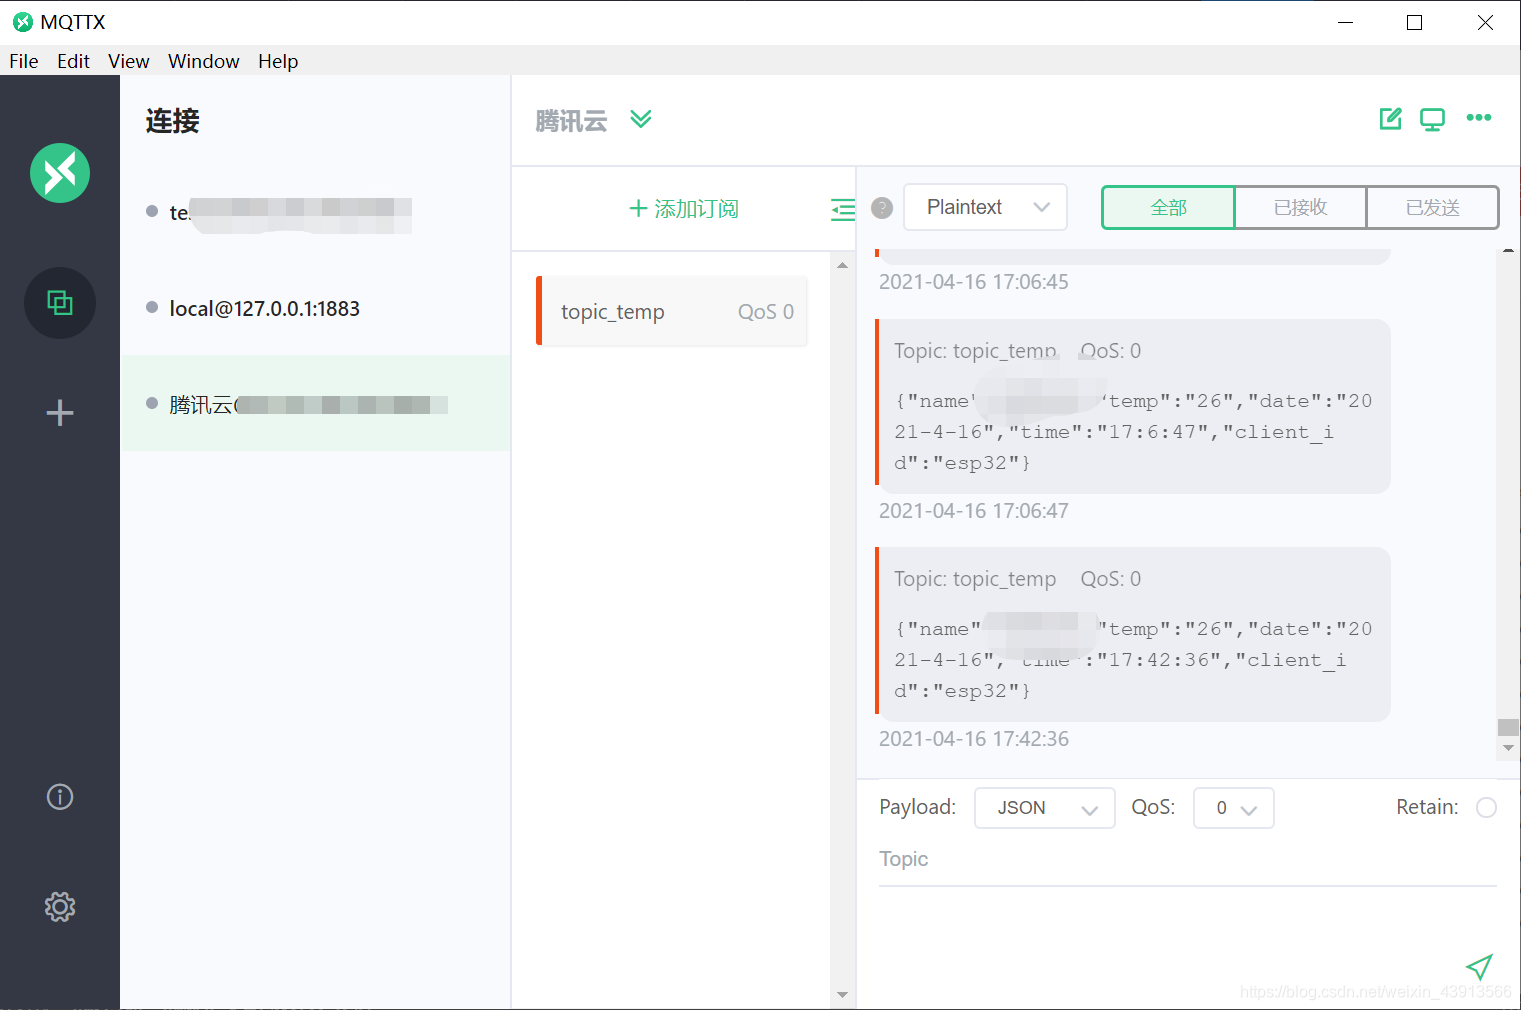Open the About info icon
The height and width of the screenshot is (1010, 1521).
[60, 797]
